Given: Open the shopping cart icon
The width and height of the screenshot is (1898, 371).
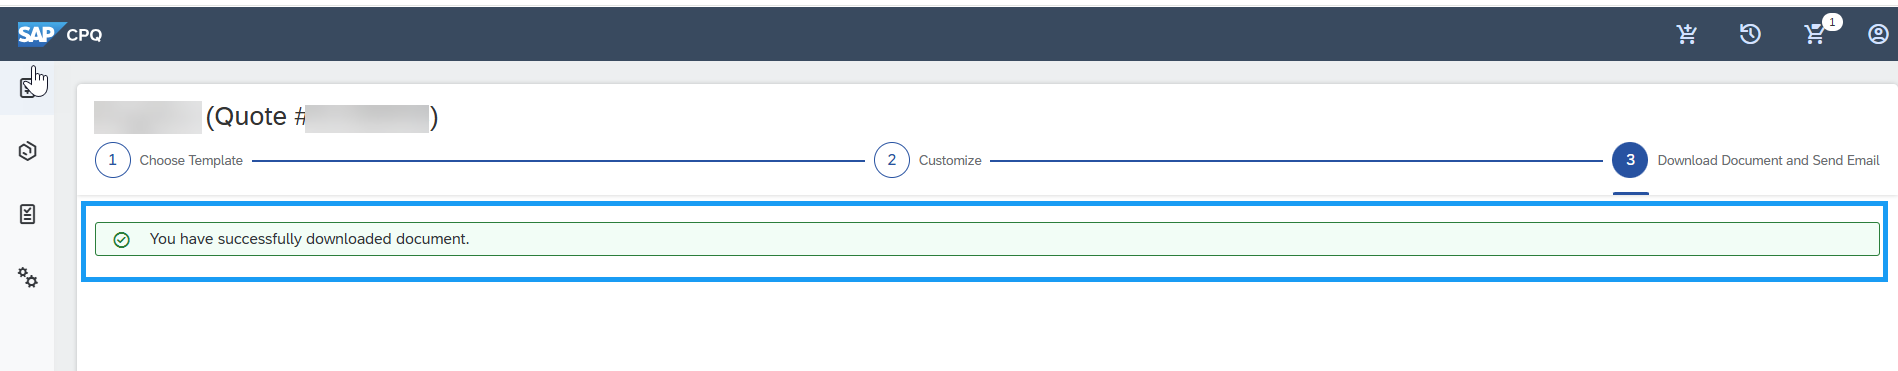Looking at the screenshot, I should (x=1814, y=35).
